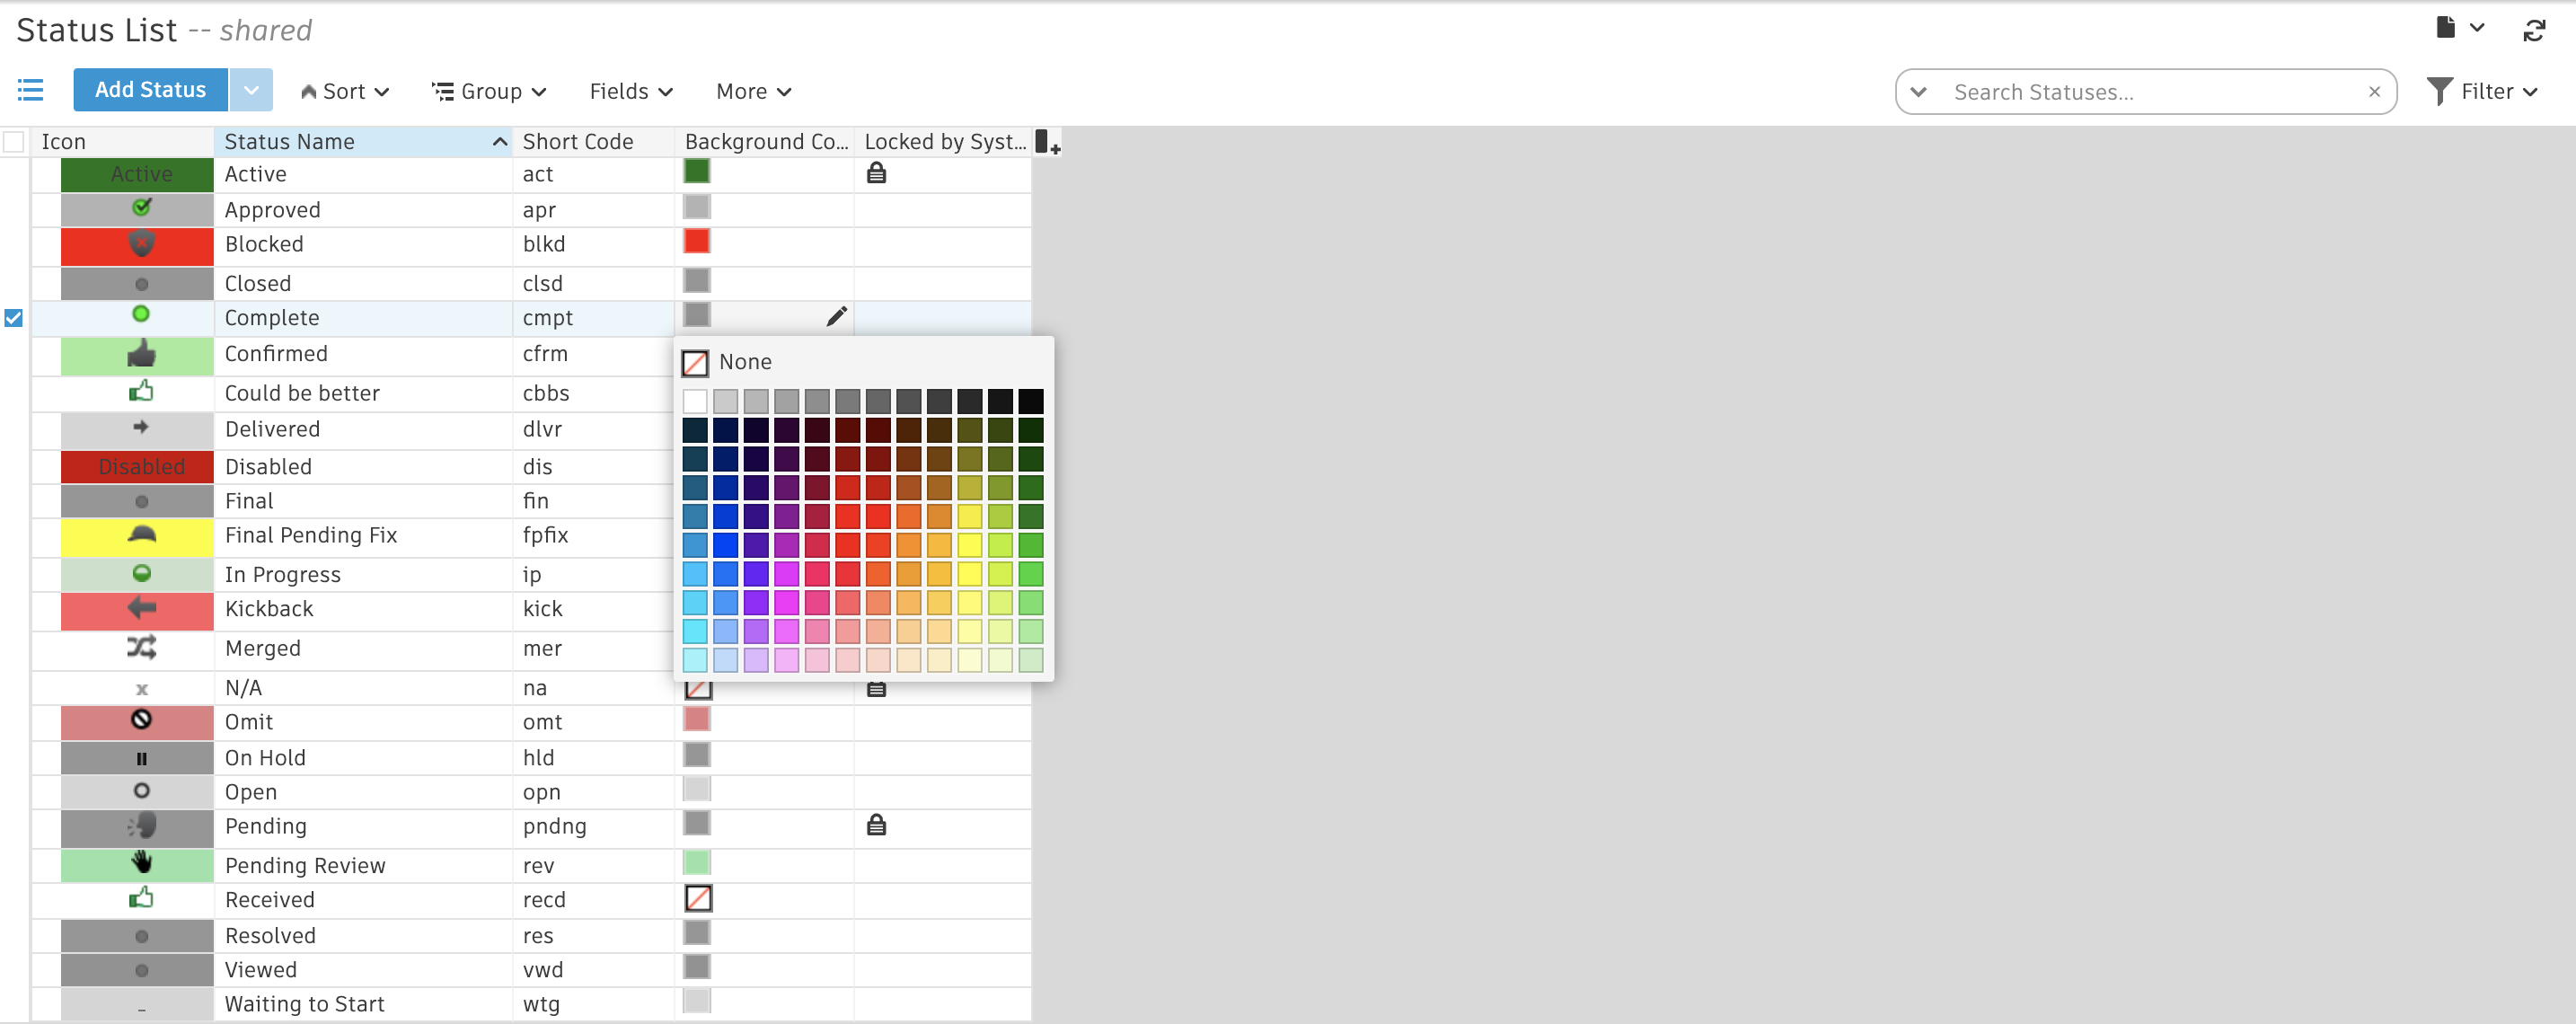Open the Filter dropdown
This screenshot has width=2576, height=1024.
pos(2484,90)
